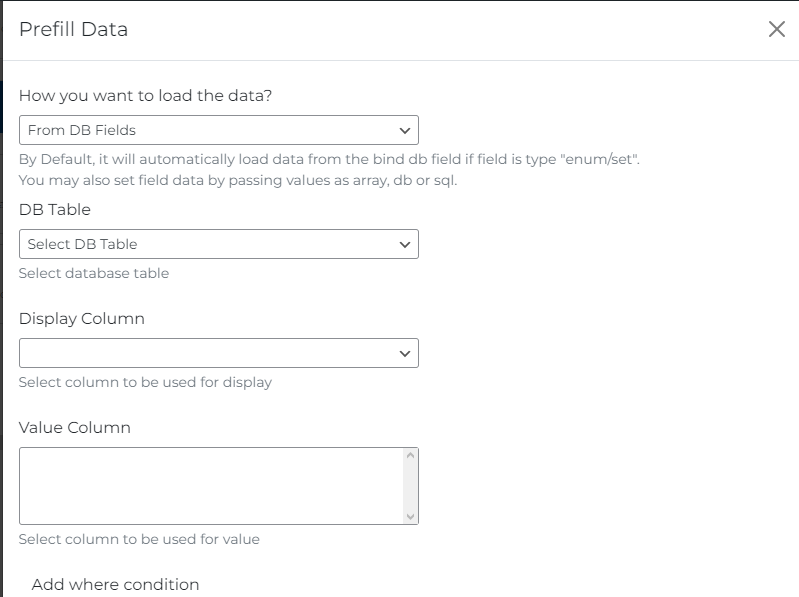Expand the empty Display Column dropdown
Screen dimensions: 799x597
coord(218,353)
